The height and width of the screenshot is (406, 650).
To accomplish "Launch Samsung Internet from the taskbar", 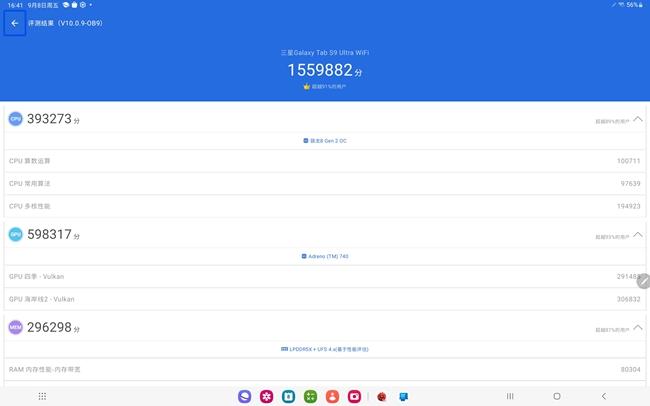I will 245,396.
